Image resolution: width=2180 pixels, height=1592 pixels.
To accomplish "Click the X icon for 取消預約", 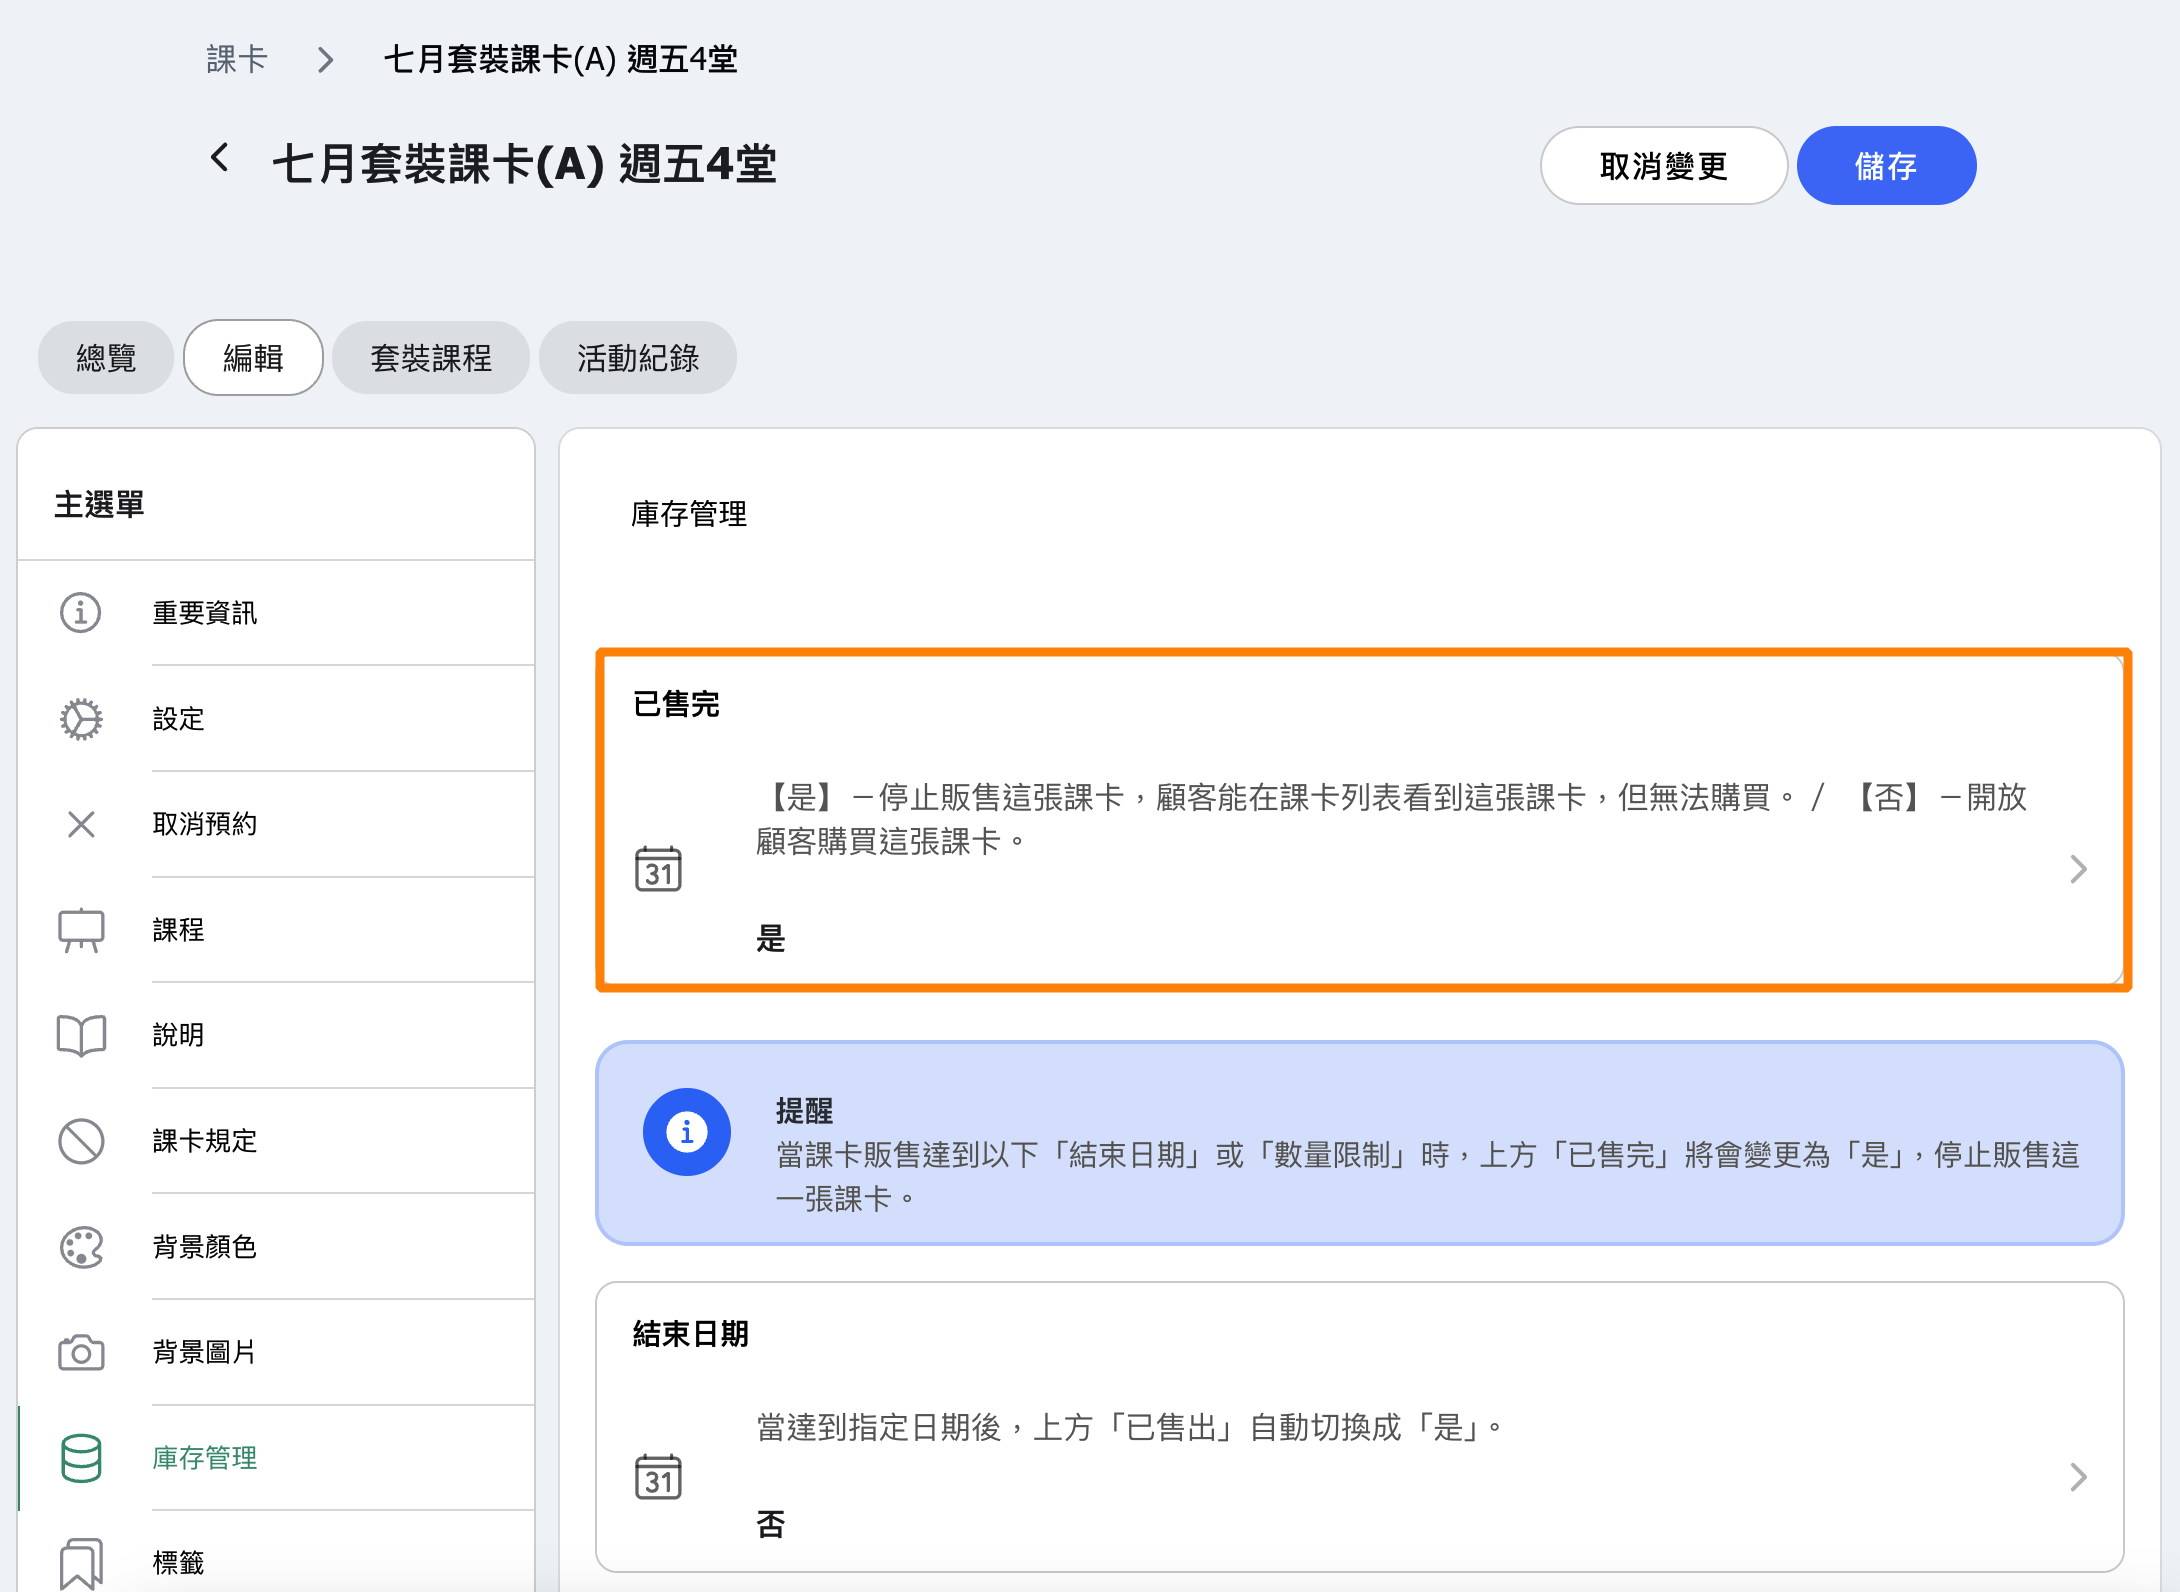I will coord(81,824).
